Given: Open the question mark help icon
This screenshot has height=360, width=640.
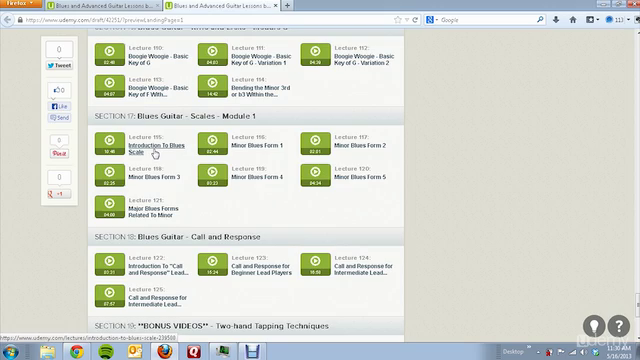Looking at the screenshot, I should pos(619,325).
